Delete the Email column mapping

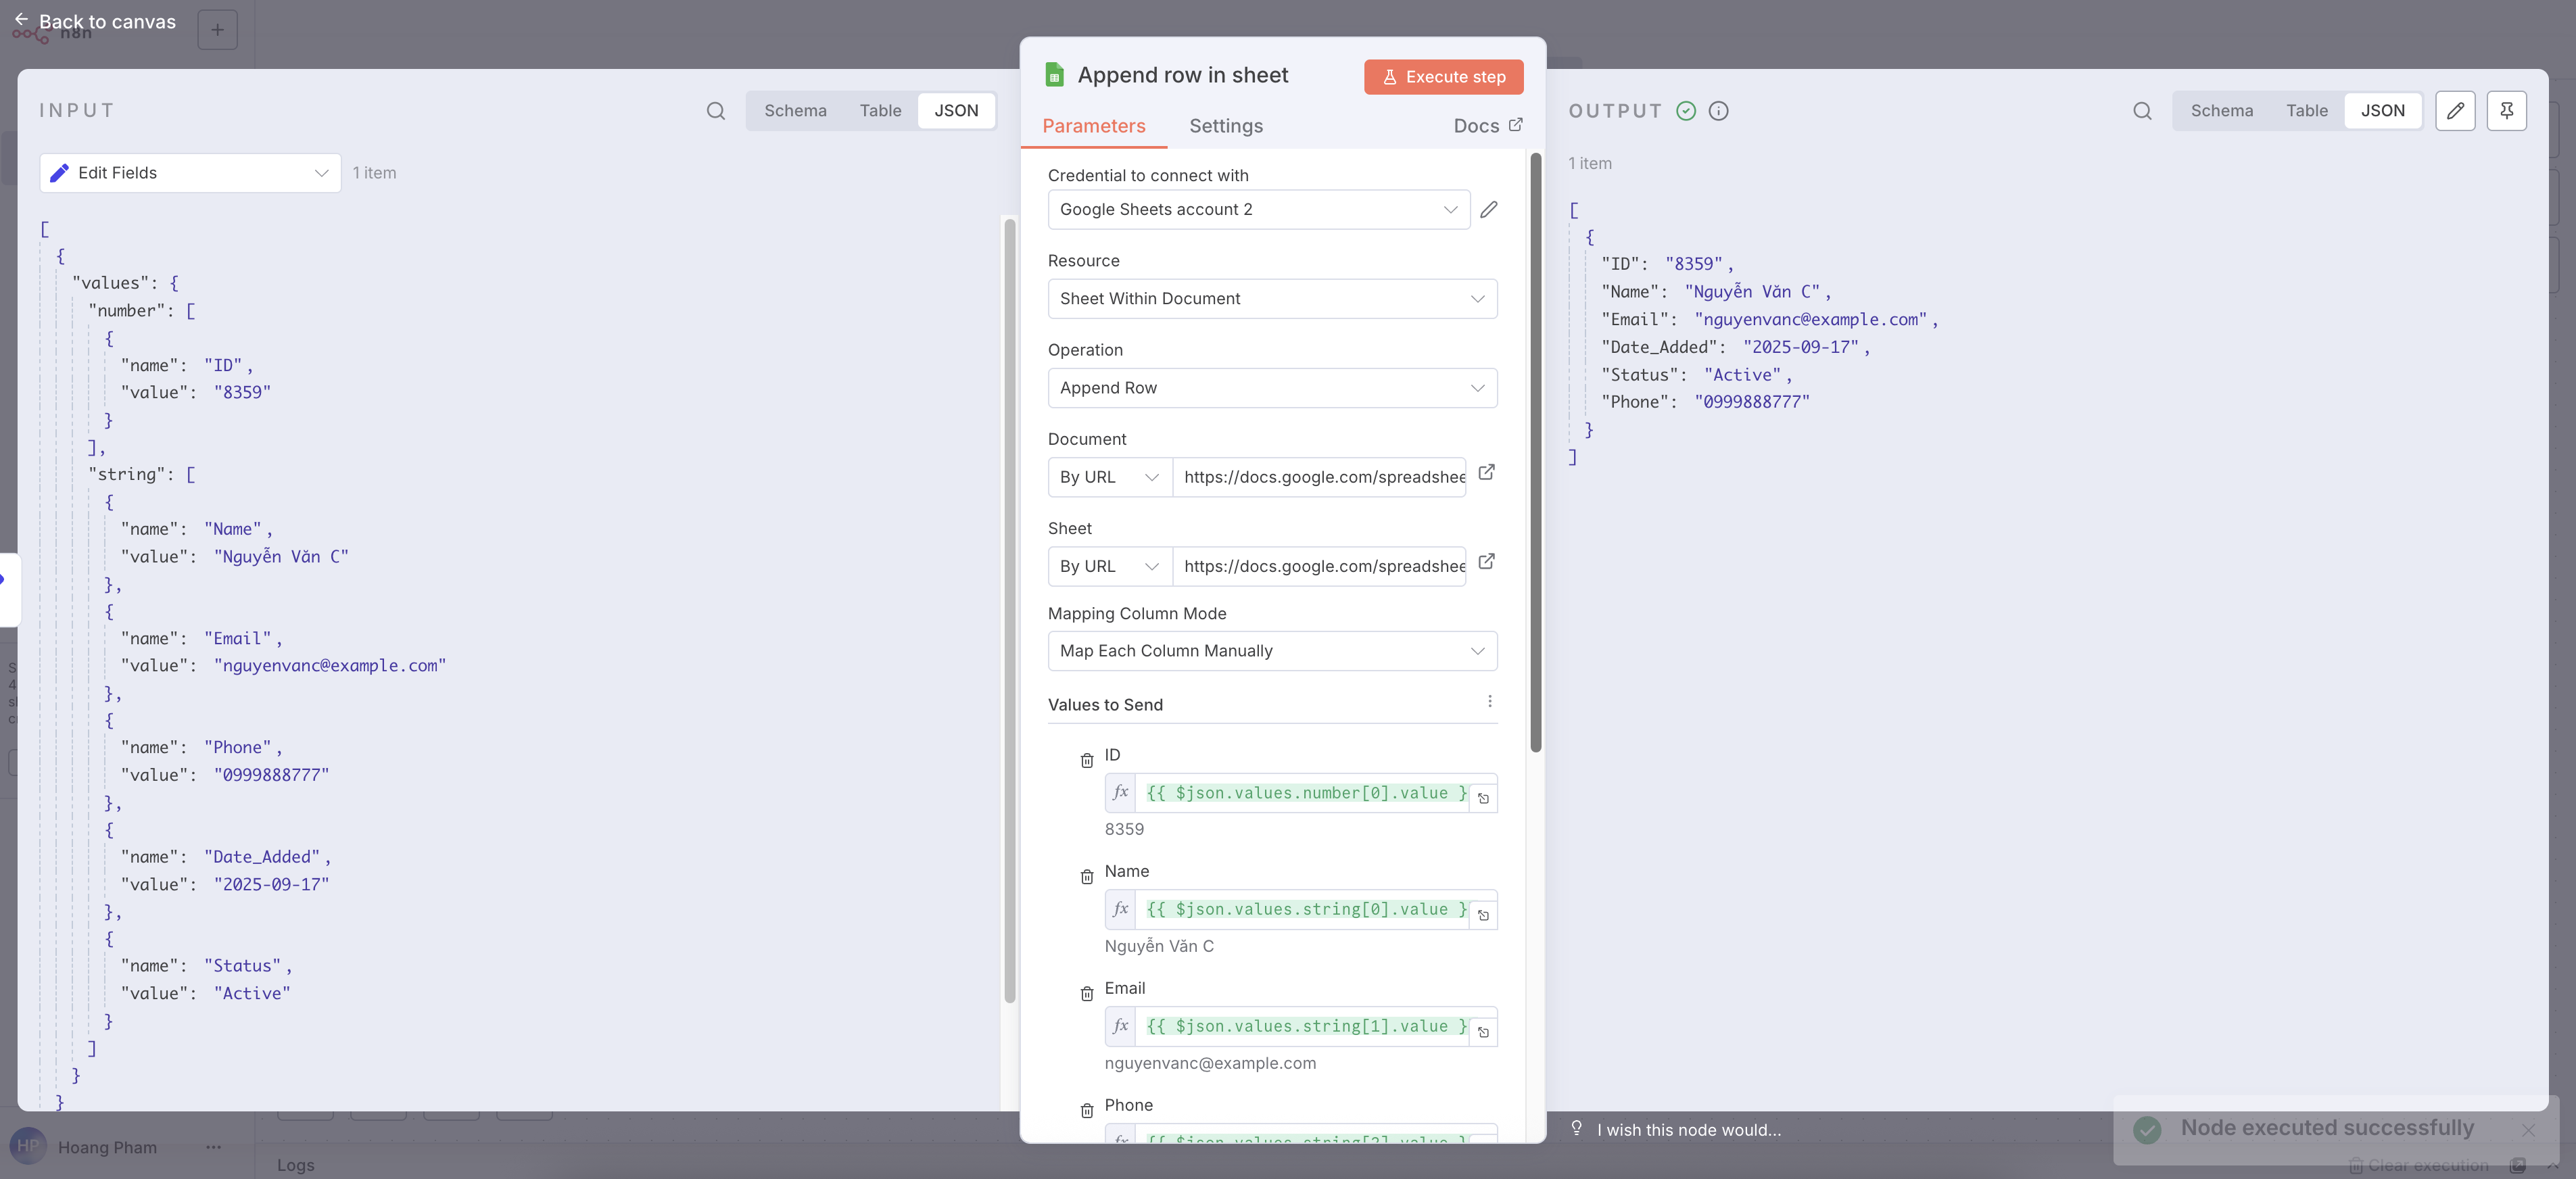coord(1087,994)
